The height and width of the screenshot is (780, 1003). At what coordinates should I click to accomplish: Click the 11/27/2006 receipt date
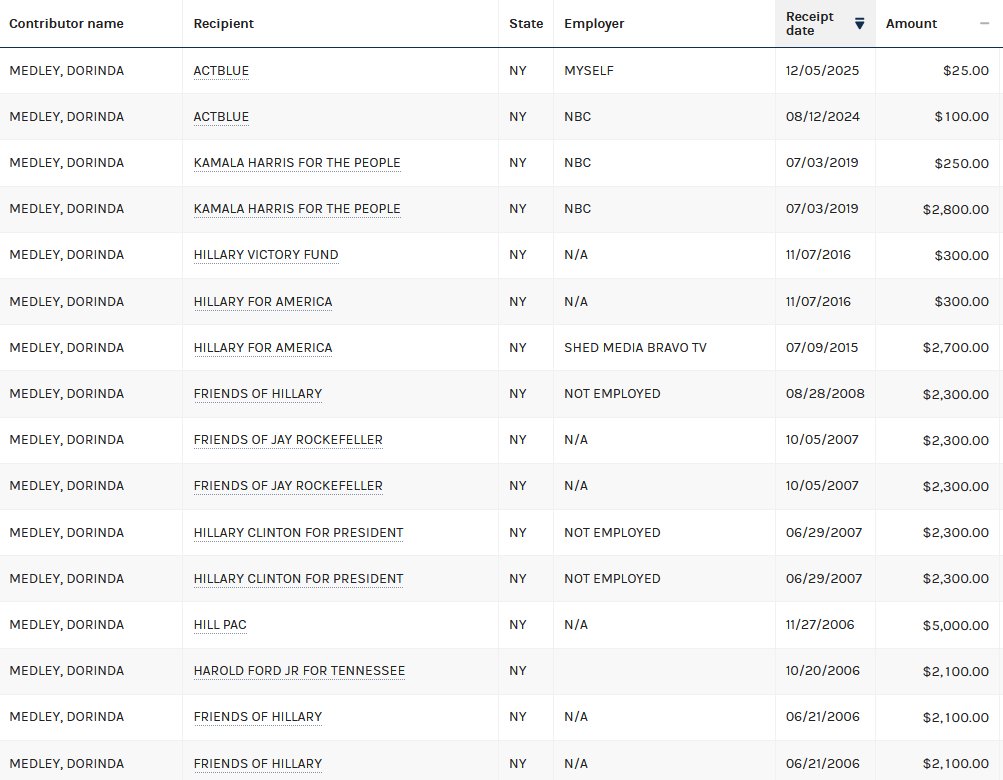(820, 625)
